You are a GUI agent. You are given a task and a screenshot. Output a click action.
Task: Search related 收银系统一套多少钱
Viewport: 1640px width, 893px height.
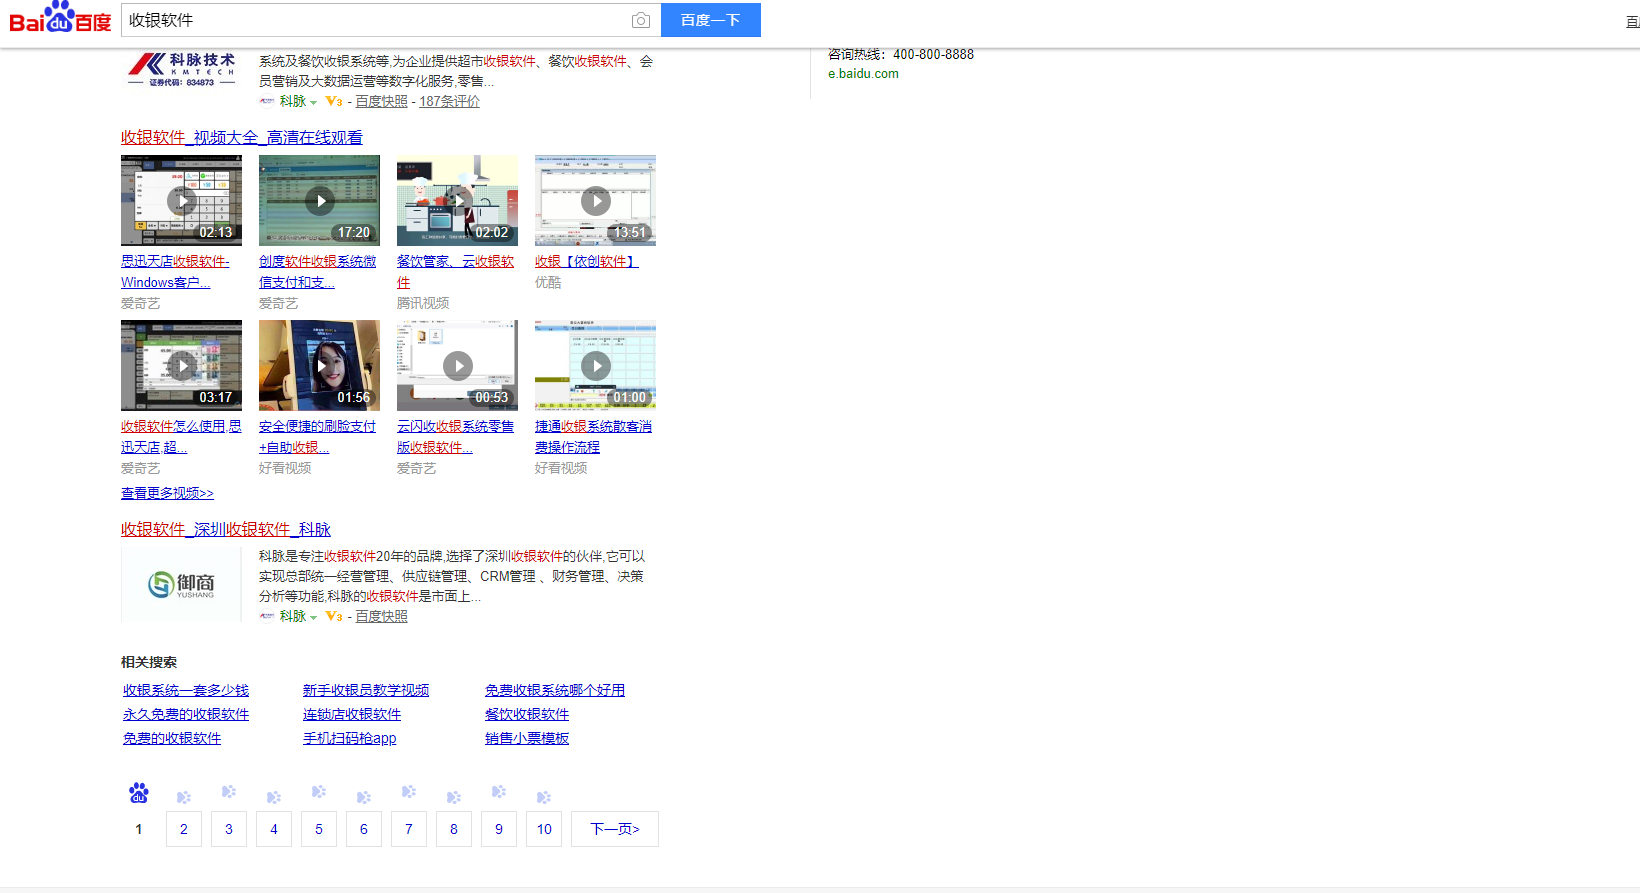(x=186, y=690)
